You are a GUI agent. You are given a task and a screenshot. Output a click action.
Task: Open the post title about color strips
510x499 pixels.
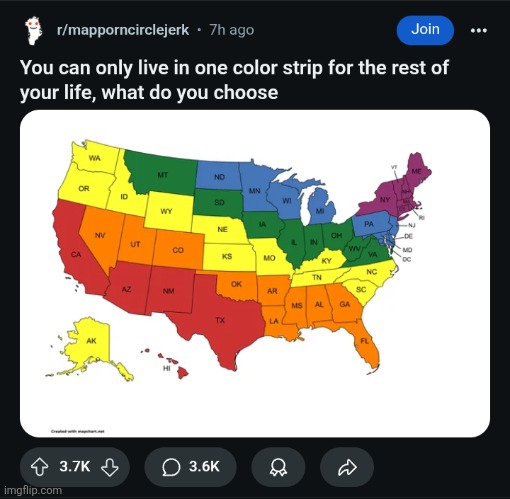point(234,80)
